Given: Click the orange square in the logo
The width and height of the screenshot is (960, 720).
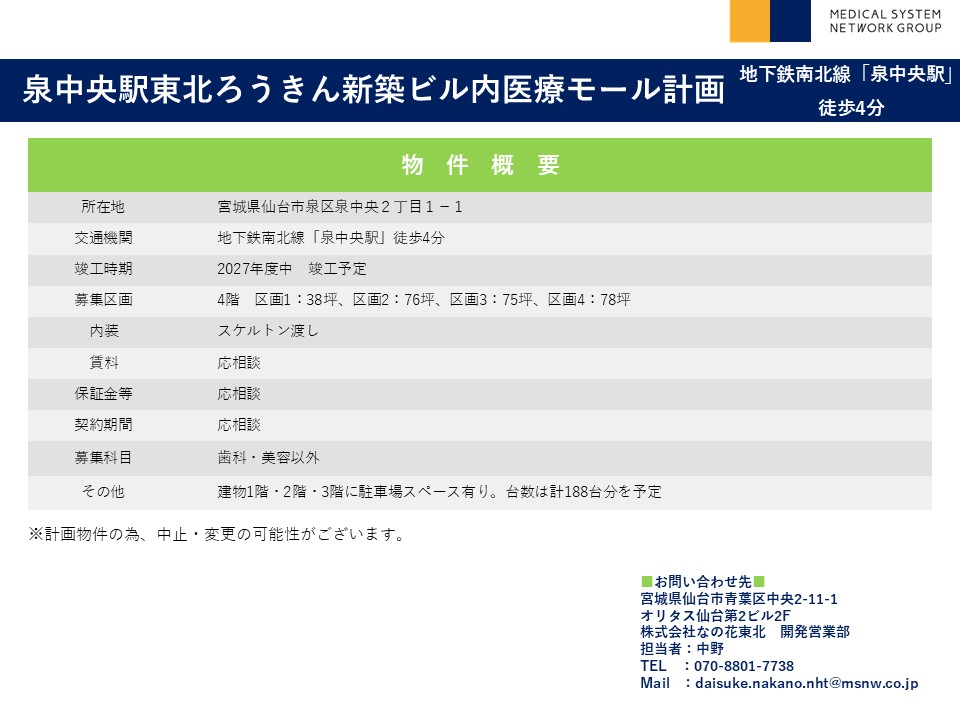Looking at the screenshot, I should pyautogui.click(x=750, y=21).
